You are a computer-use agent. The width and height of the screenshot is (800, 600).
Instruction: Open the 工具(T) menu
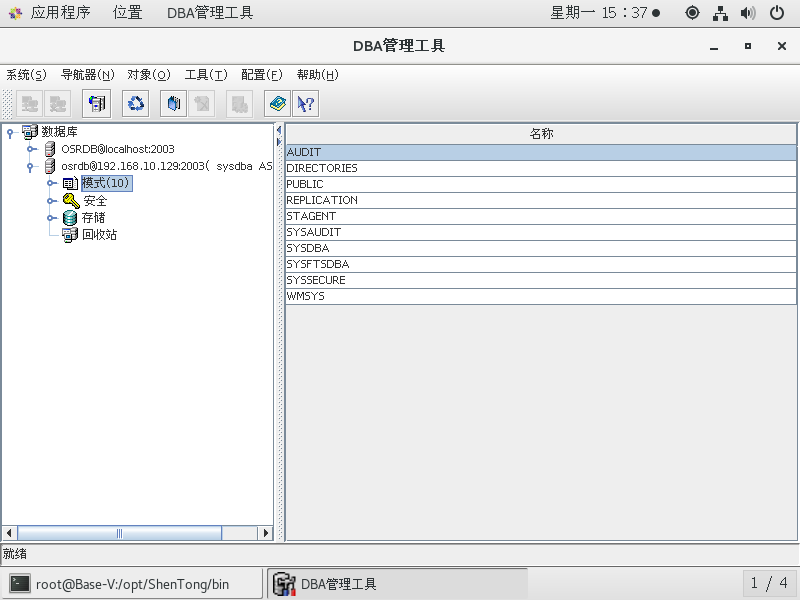point(205,75)
